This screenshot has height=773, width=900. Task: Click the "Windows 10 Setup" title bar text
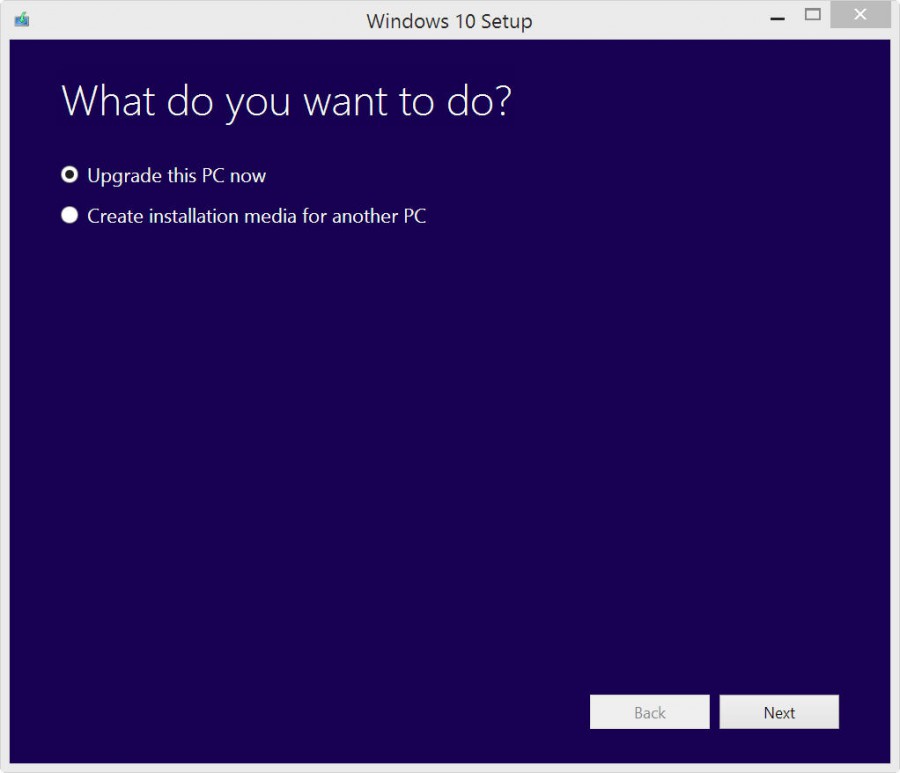pyautogui.click(x=450, y=20)
